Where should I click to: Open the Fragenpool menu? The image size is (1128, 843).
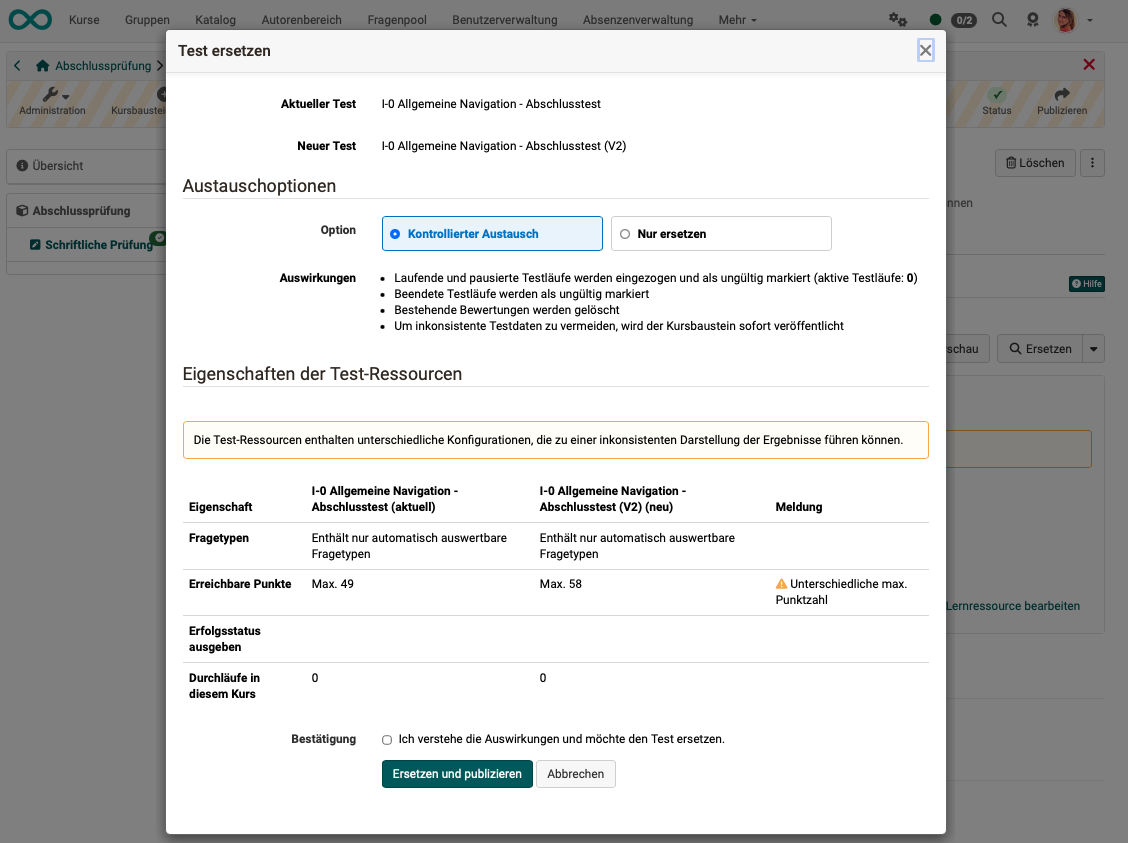[x=397, y=19]
